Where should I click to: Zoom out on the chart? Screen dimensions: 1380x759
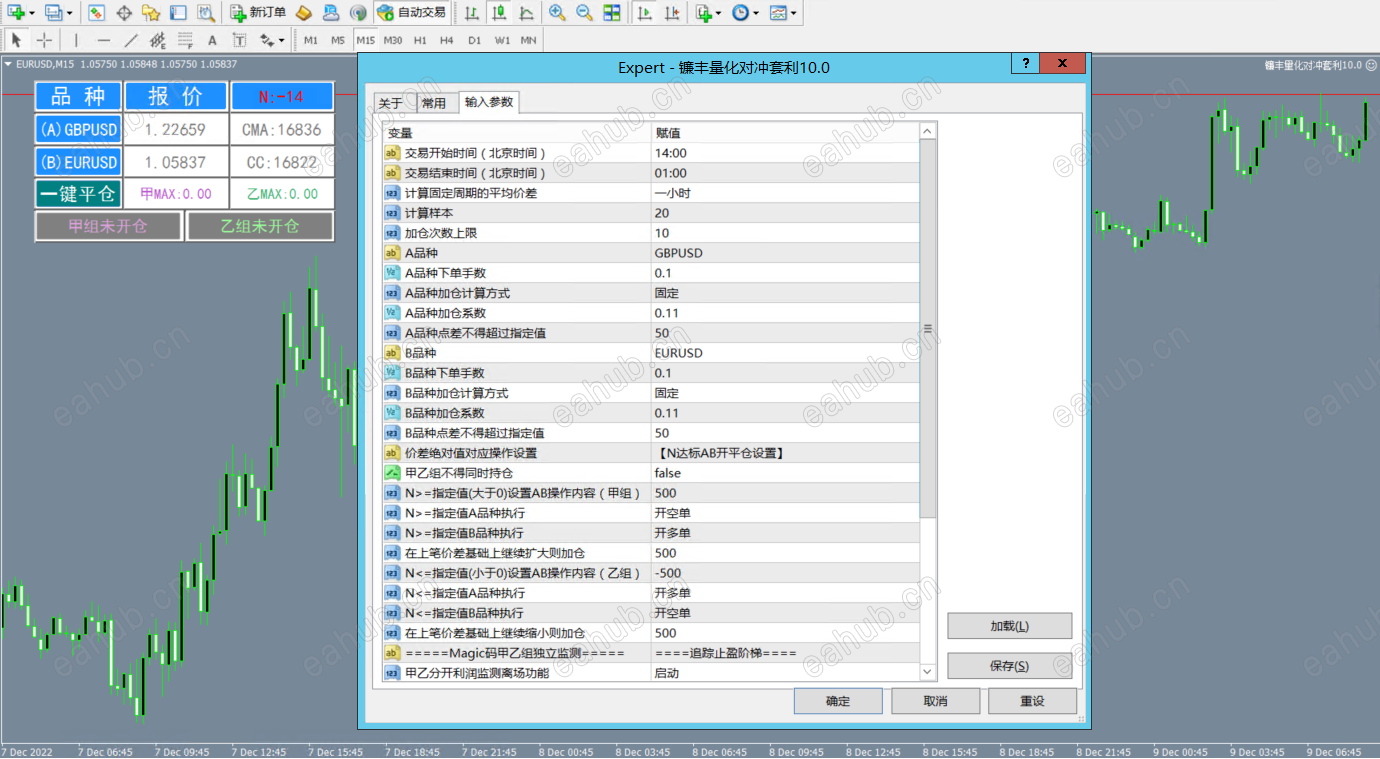point(584,12)
